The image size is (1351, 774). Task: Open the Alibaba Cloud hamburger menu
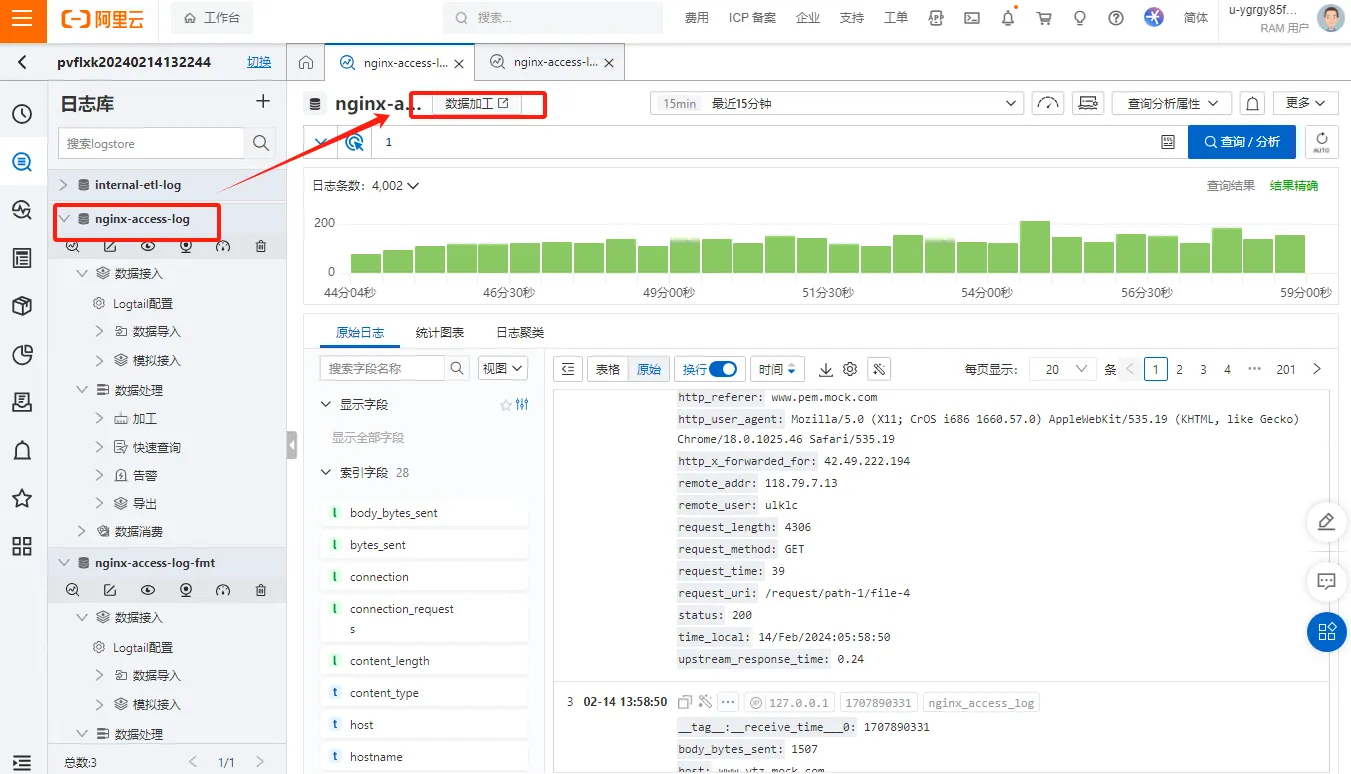click(23, 18)
